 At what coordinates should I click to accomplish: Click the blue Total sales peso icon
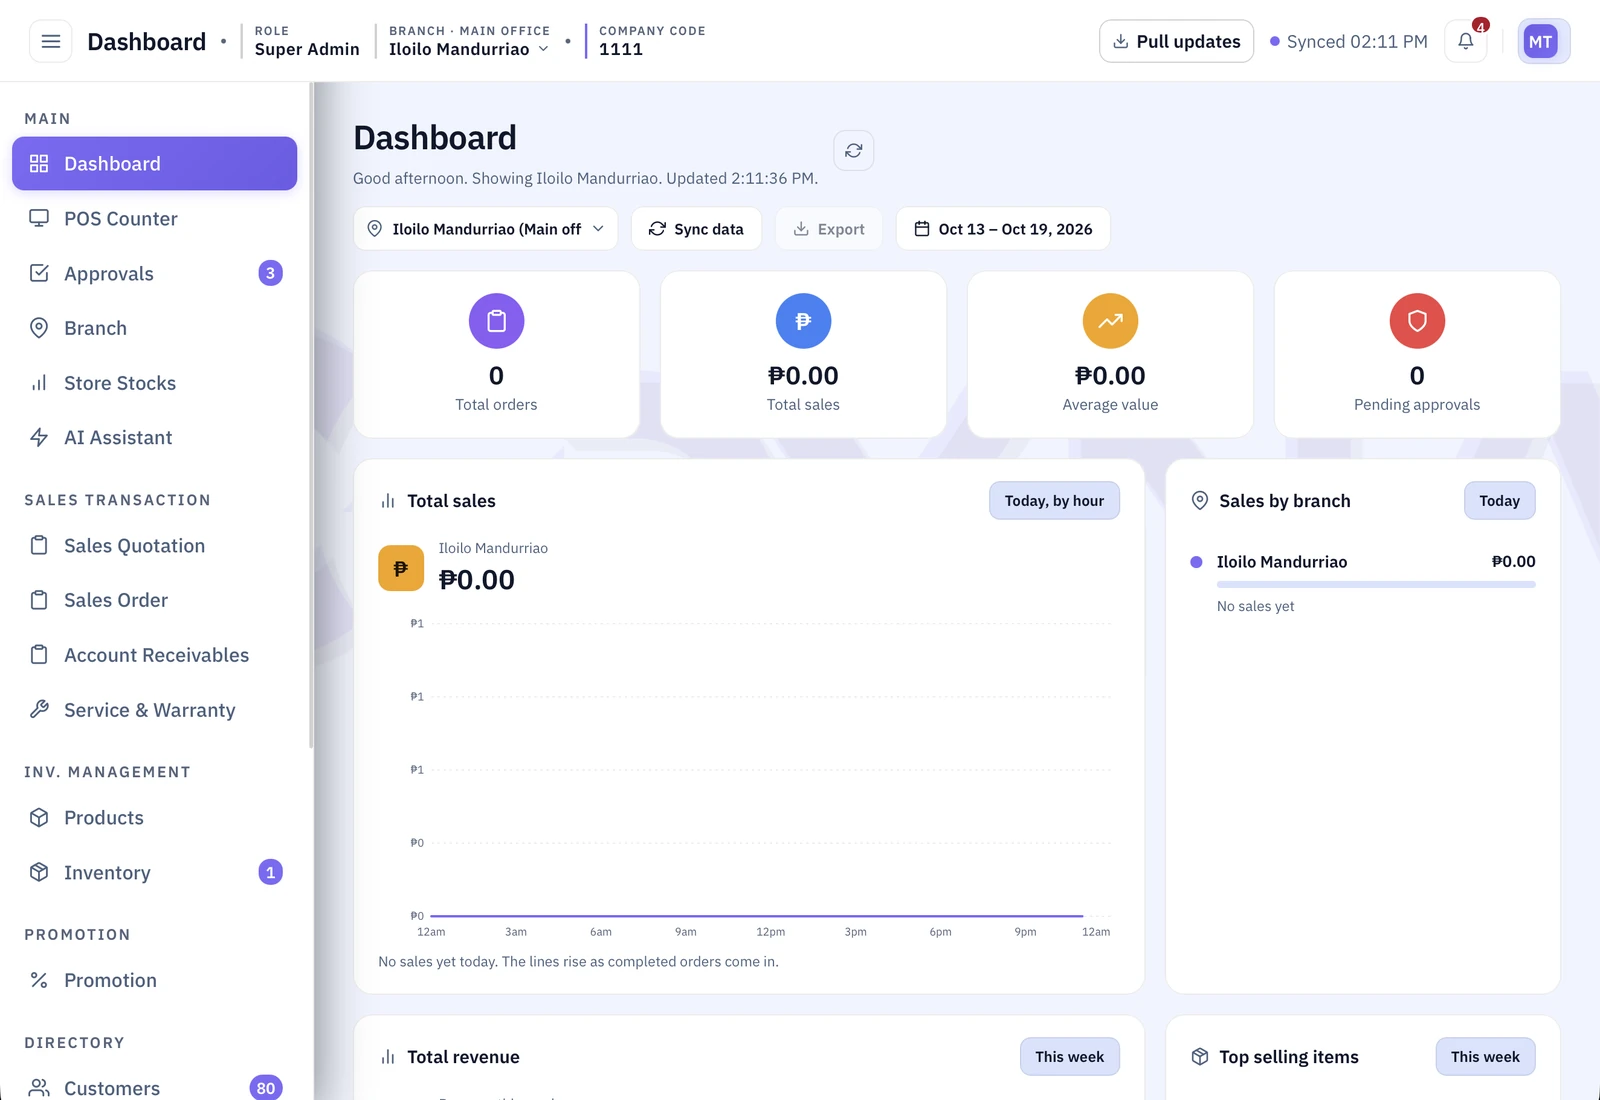[803, 321]
